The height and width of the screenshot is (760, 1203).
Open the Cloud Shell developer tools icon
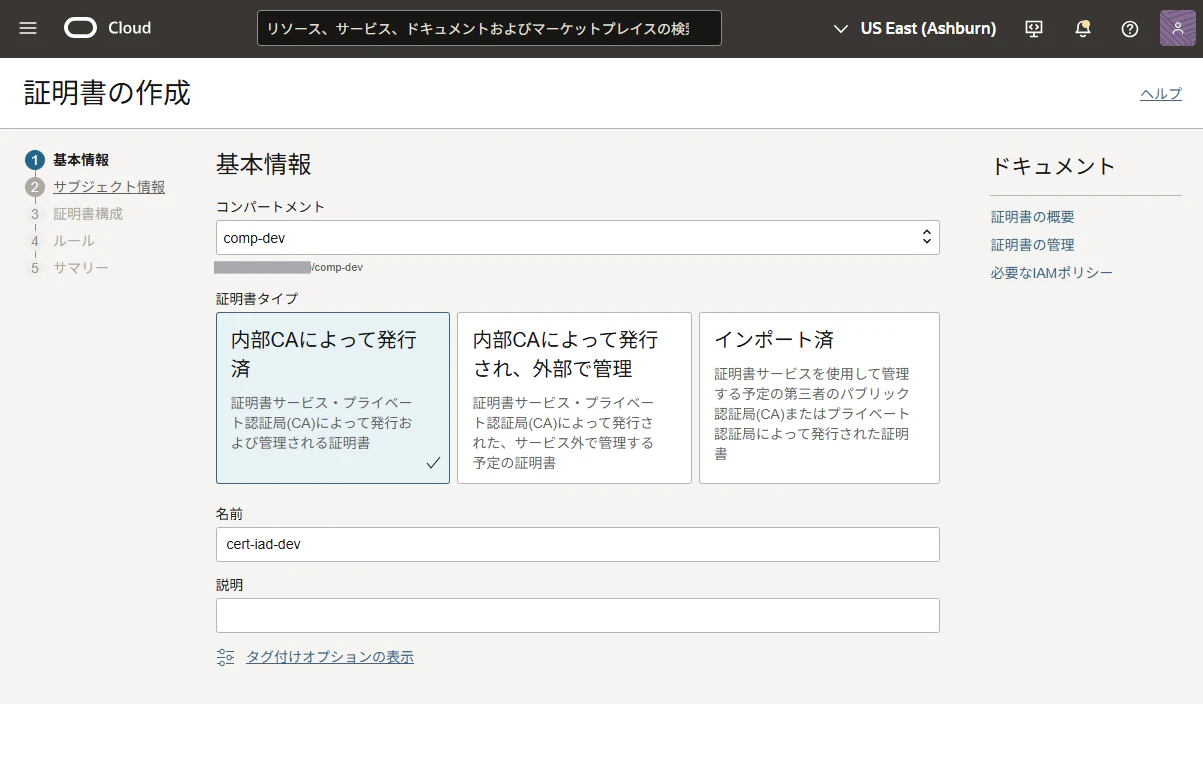[x=1034, y=29]
